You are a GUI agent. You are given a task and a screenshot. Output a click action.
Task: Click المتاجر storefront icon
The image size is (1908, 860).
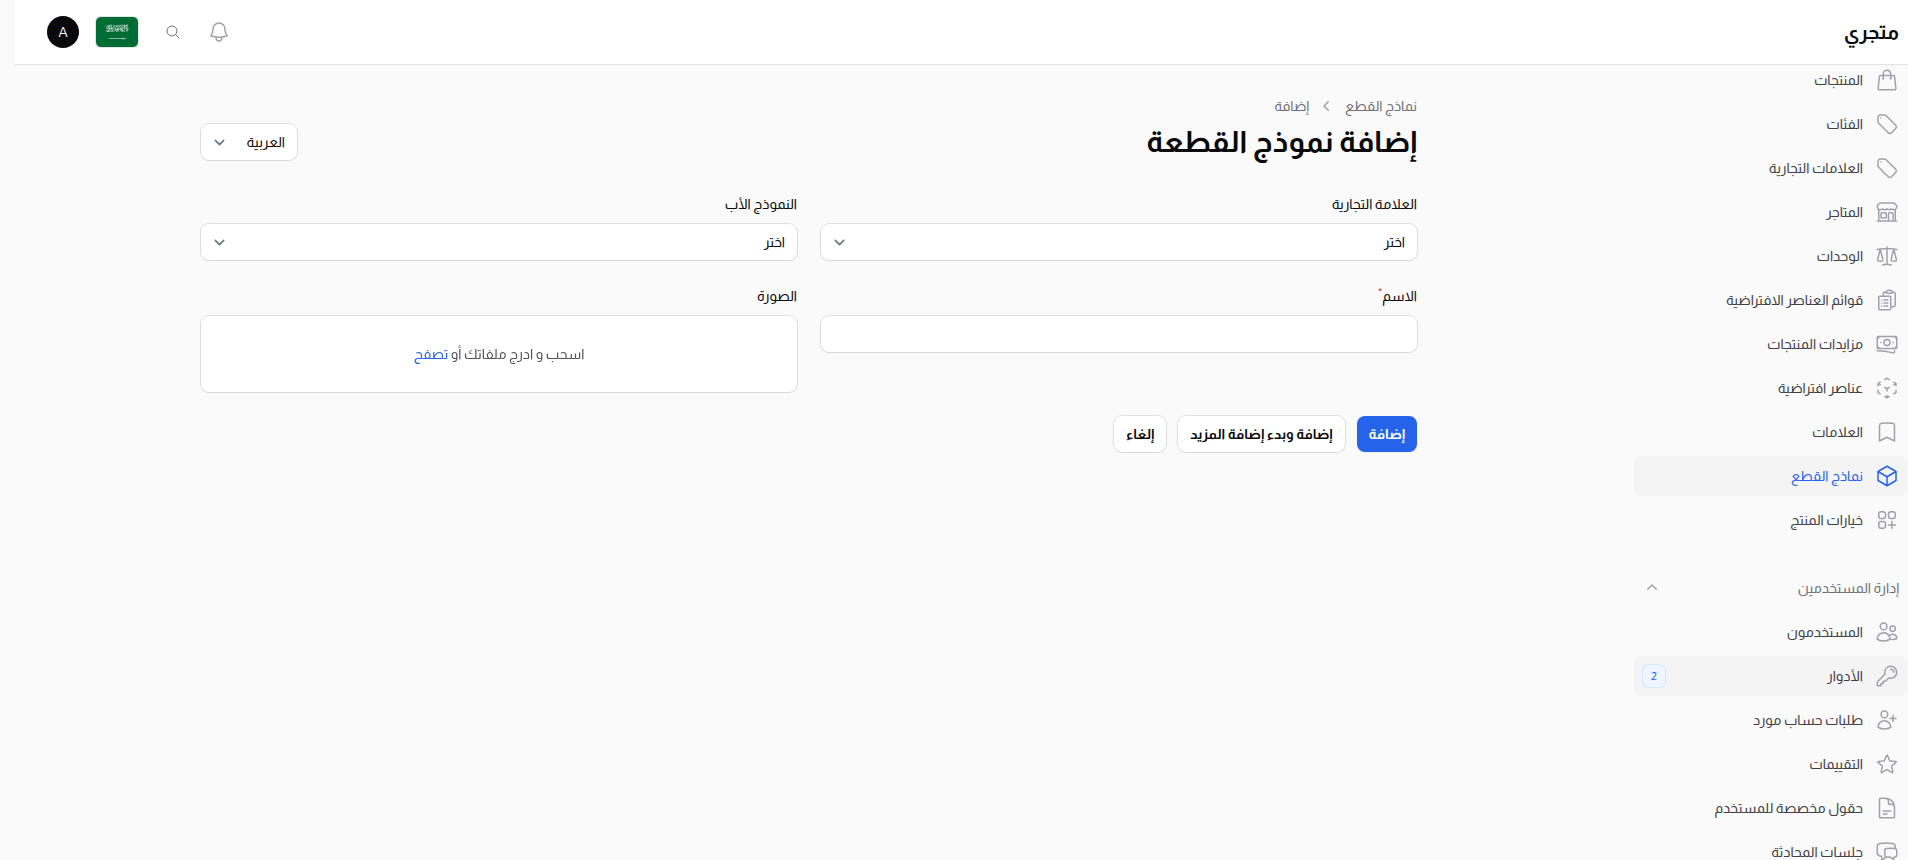1887,212
